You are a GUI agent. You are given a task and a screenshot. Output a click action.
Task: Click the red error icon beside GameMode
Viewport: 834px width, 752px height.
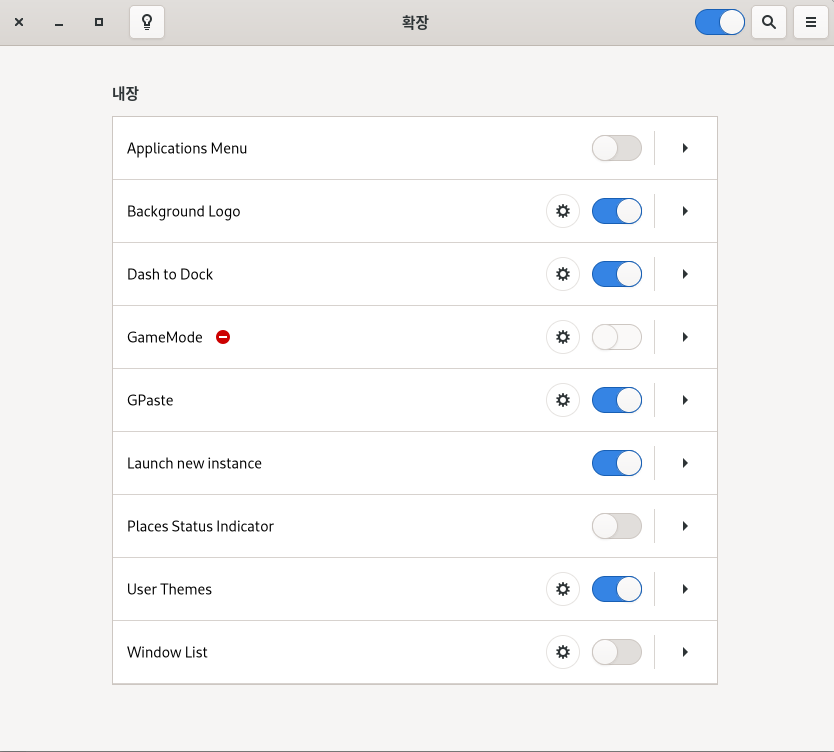click(223, 337)
